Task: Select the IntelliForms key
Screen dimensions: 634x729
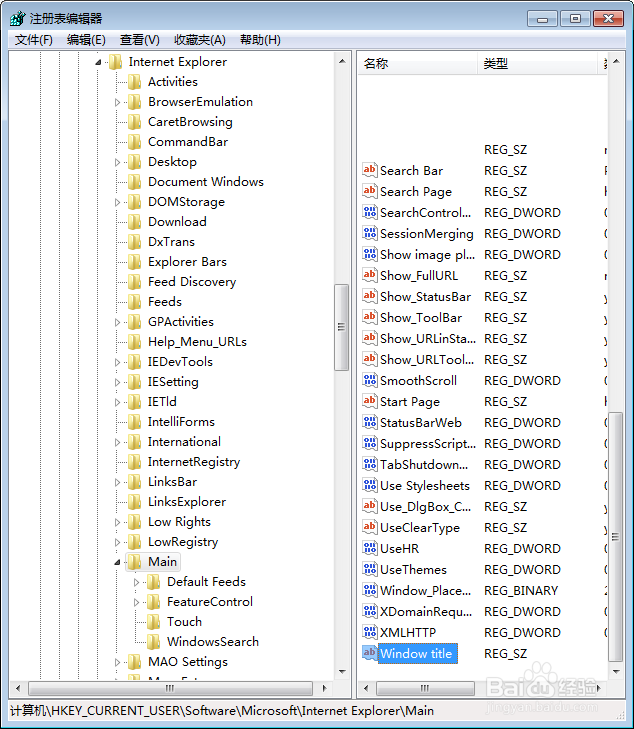Action: click(181, 422)
